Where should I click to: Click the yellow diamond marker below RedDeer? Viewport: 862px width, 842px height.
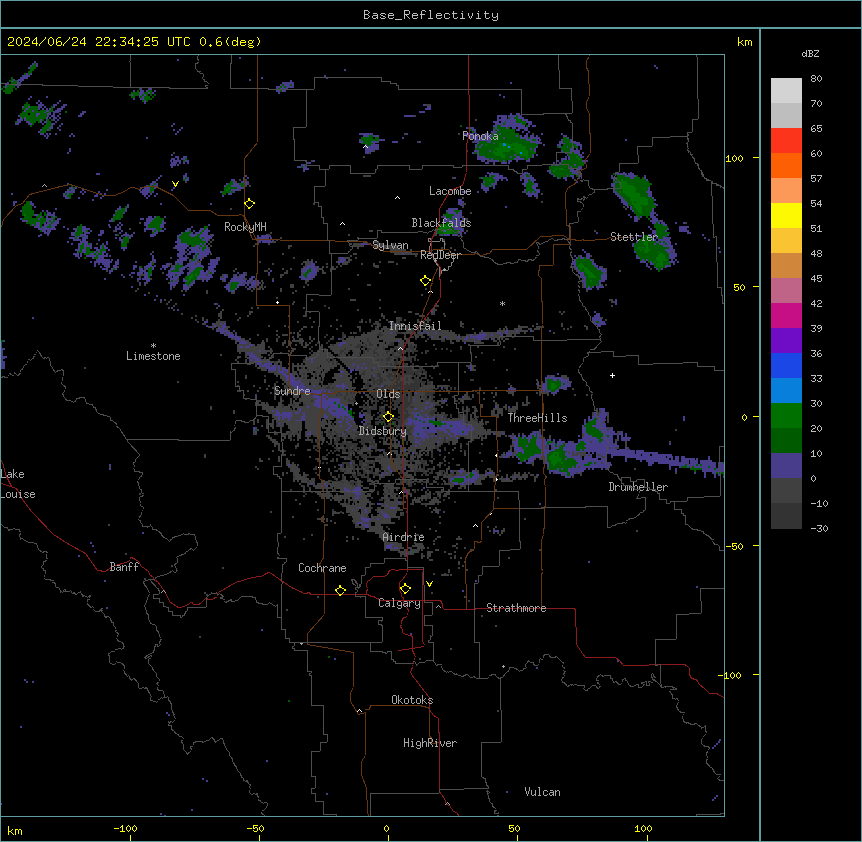[x=426, y=281]
